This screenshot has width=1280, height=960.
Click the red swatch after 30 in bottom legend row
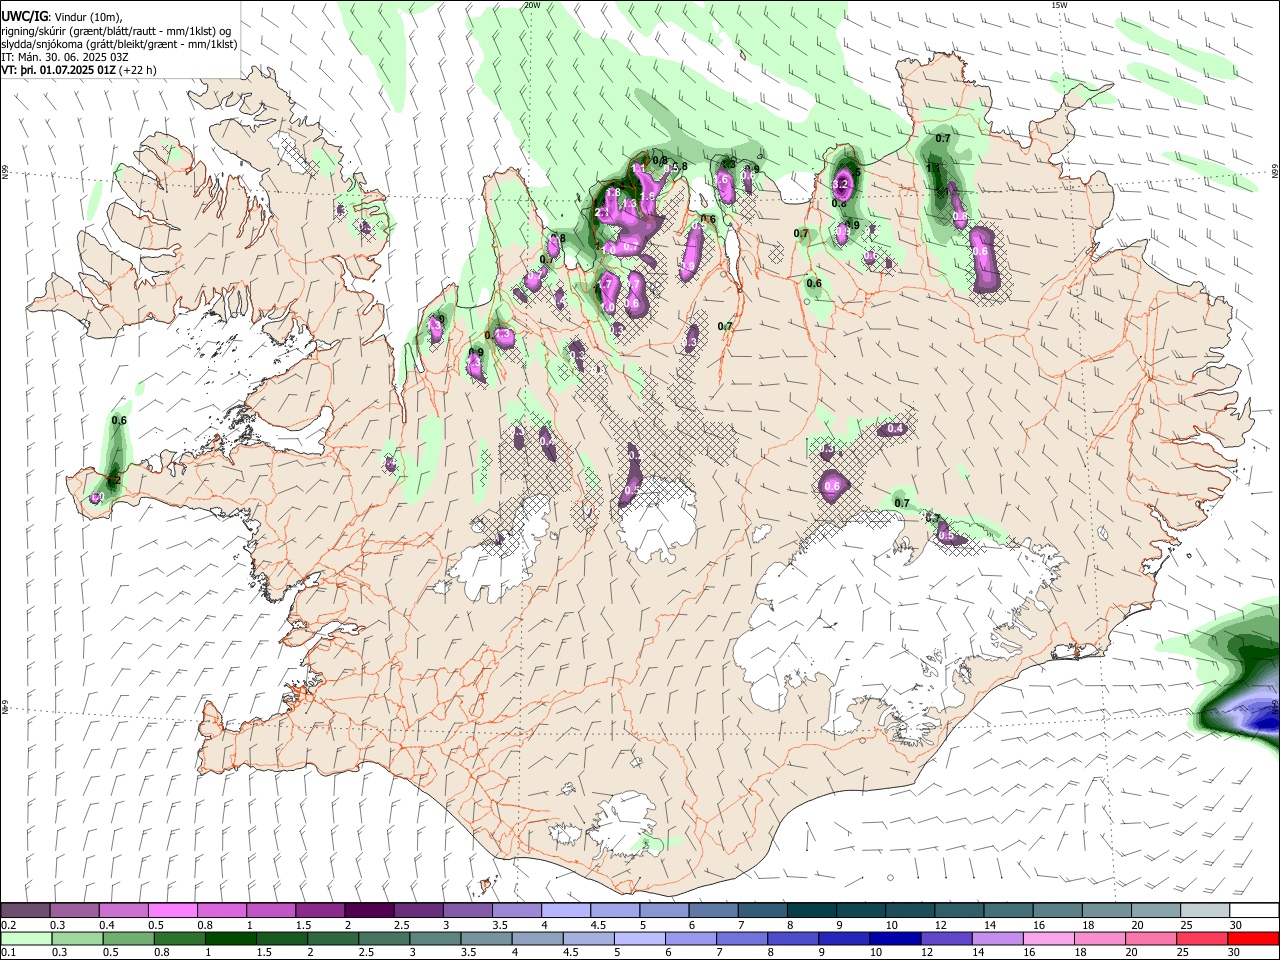(1254, 939)
